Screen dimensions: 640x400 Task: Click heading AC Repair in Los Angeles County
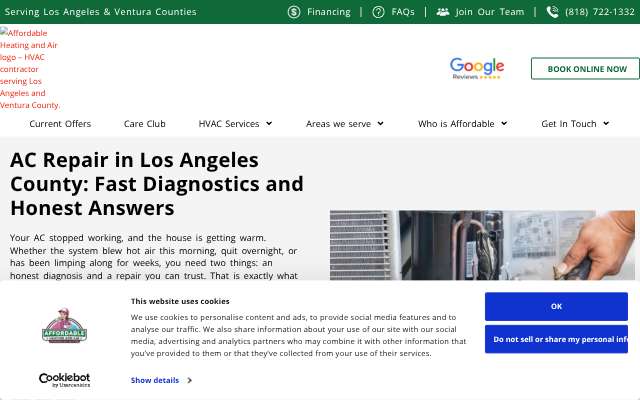tap(157, 184)
